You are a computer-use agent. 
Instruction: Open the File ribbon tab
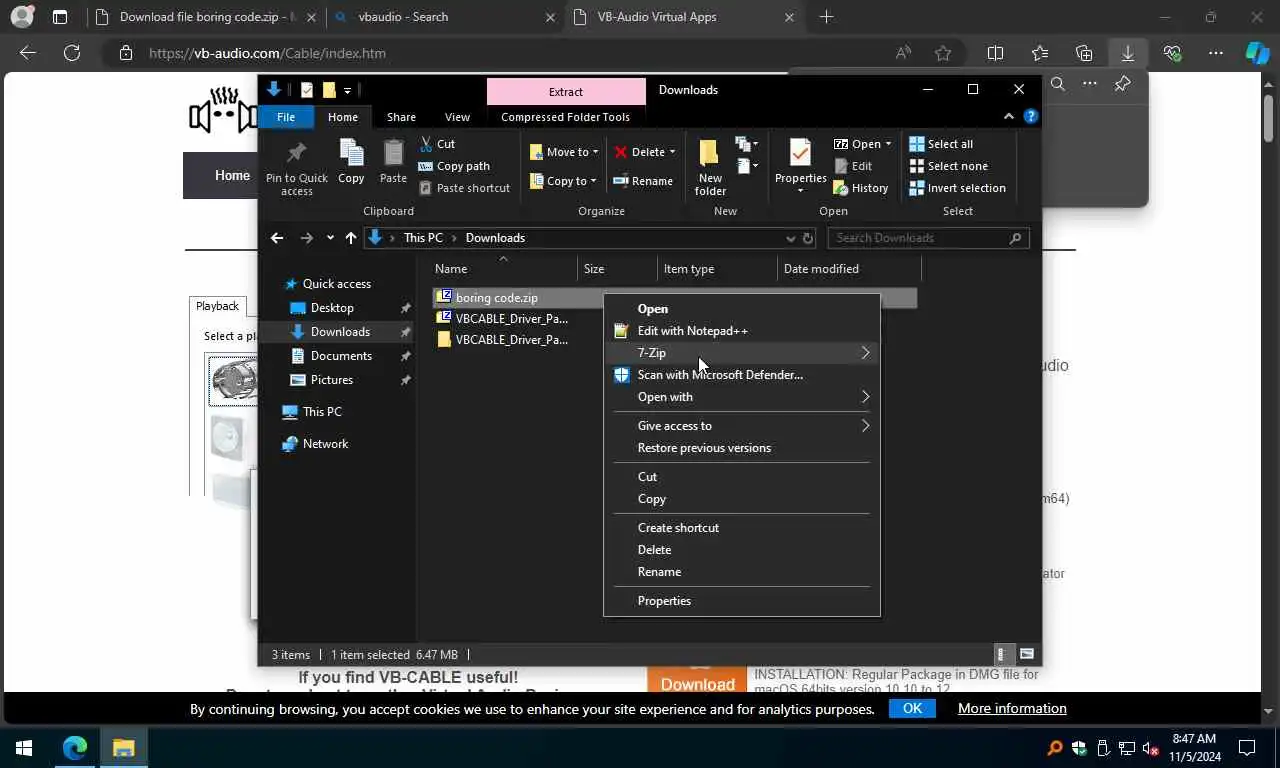pos(286,117)
